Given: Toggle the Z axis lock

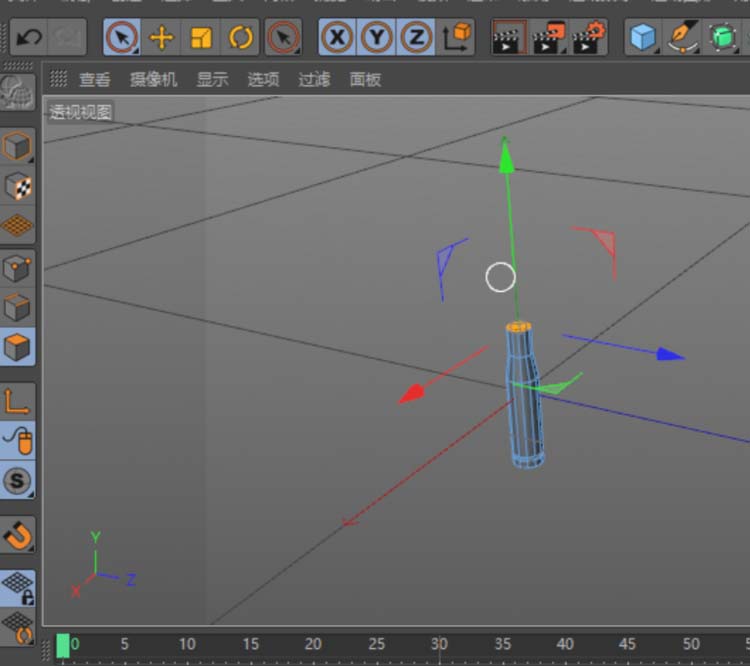Looking at the screenshot, I should [x=416, y=38].
